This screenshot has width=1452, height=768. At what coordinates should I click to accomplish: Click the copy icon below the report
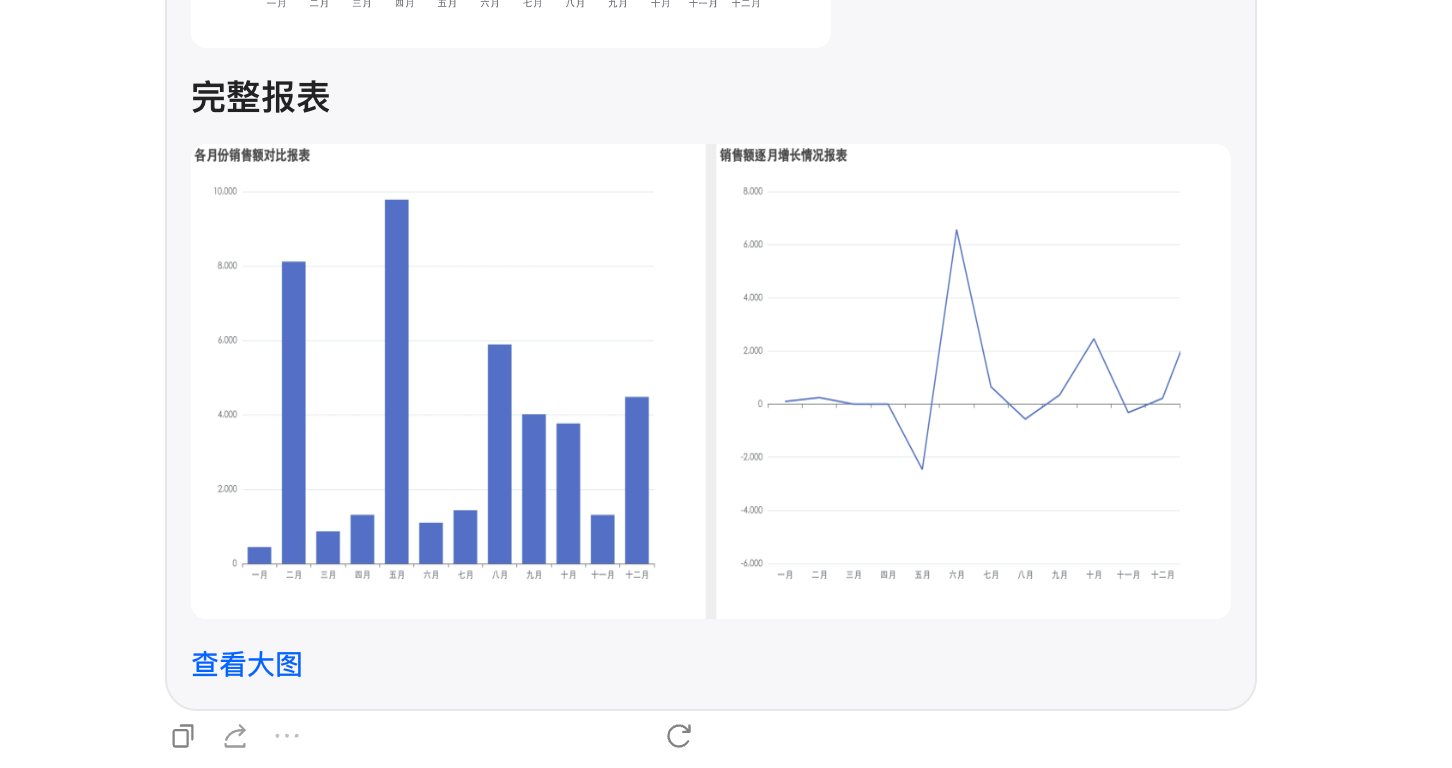[182, 737]
